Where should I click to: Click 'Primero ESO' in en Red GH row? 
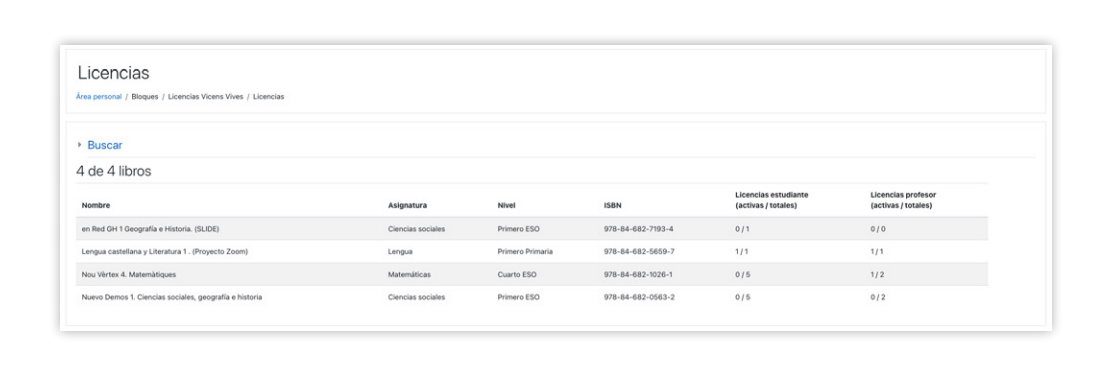[x=518, y=229]
